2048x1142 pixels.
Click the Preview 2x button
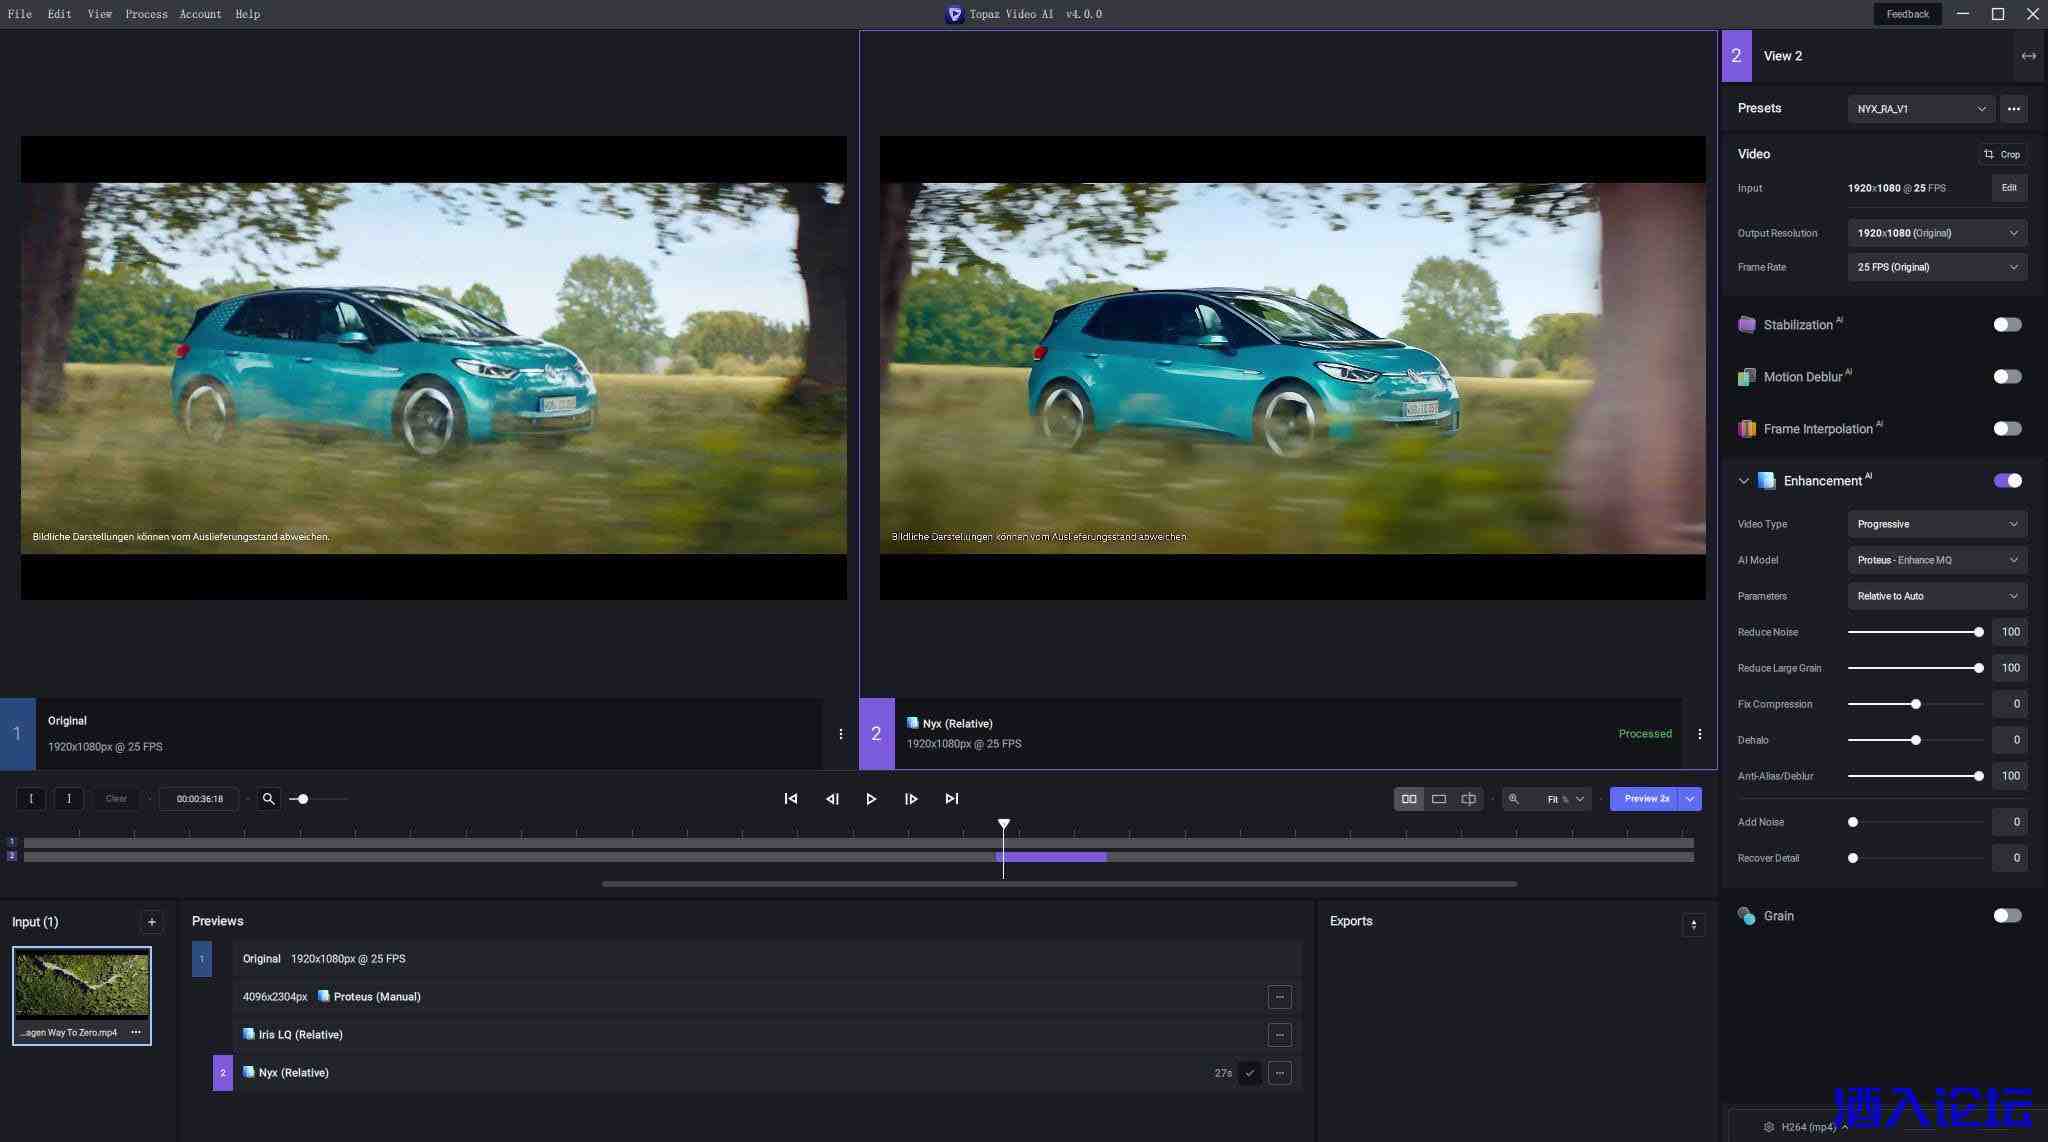click(1645, 799)
